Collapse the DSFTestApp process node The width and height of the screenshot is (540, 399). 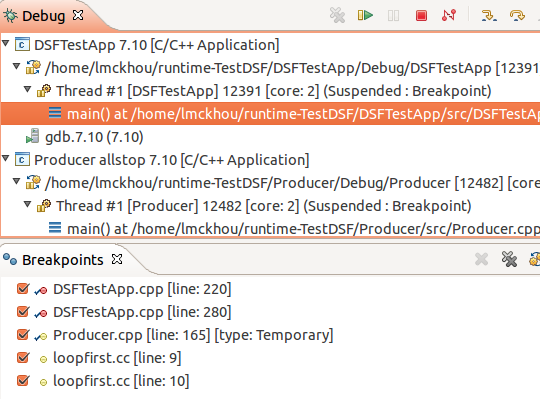(x=17, y=66)
